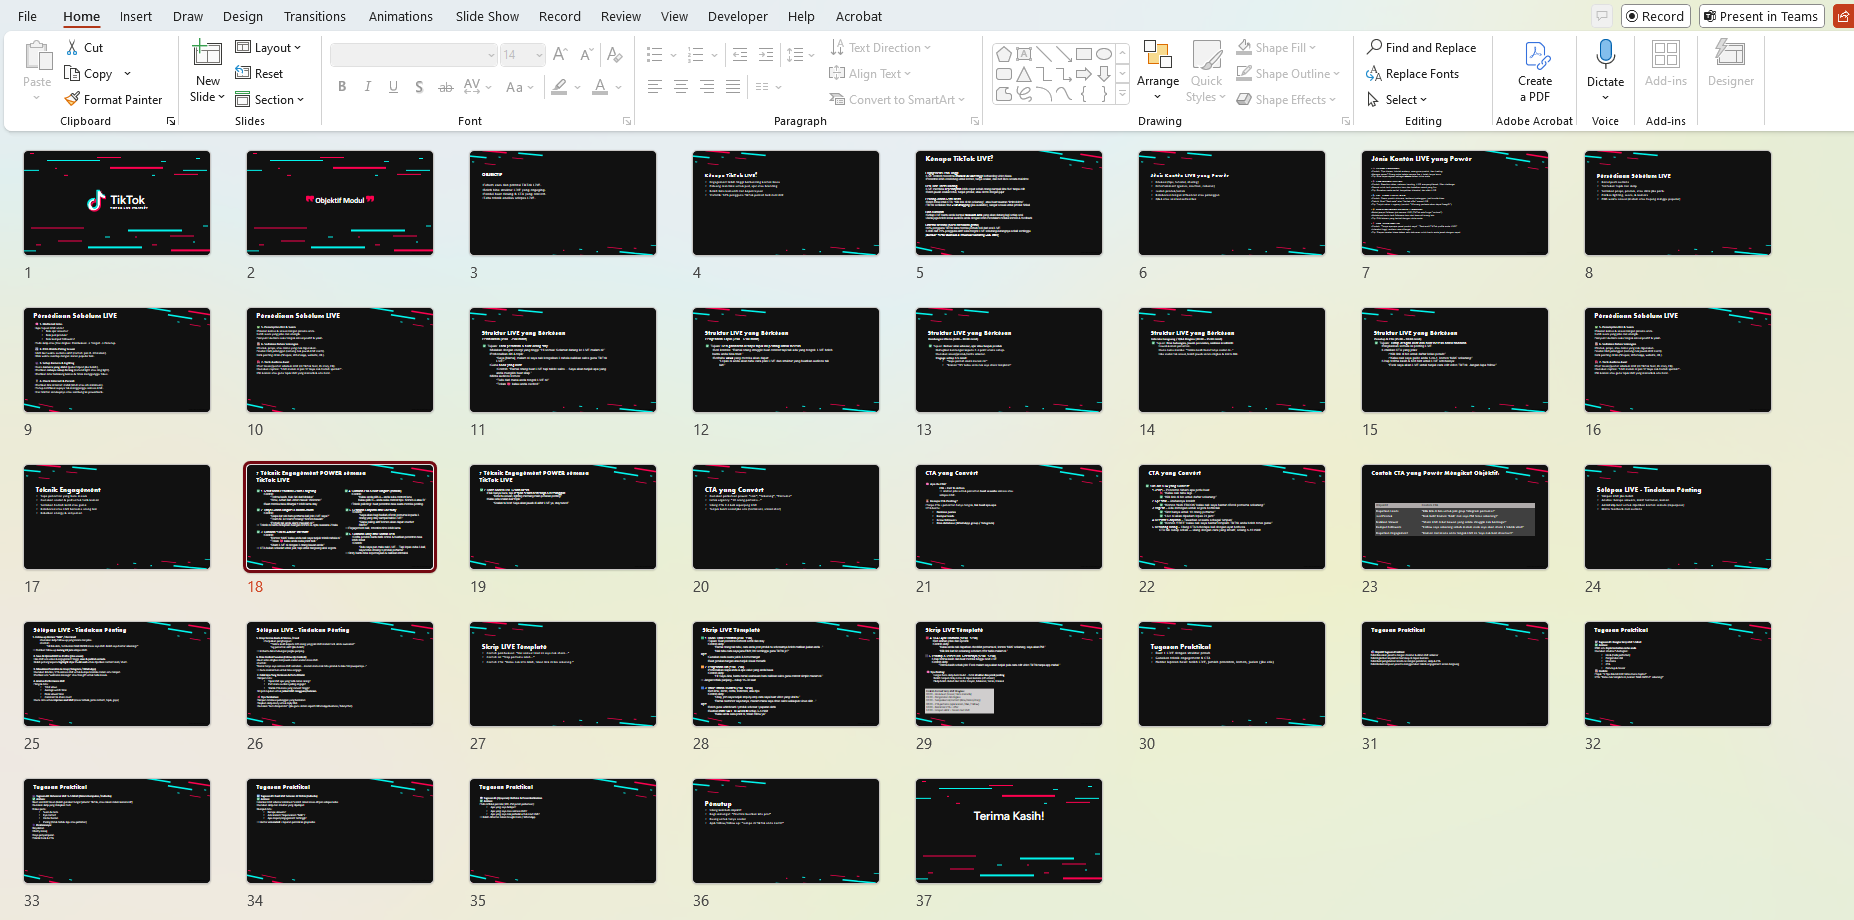
Task: Switch to the Insert tab
Action: point(136,16)
